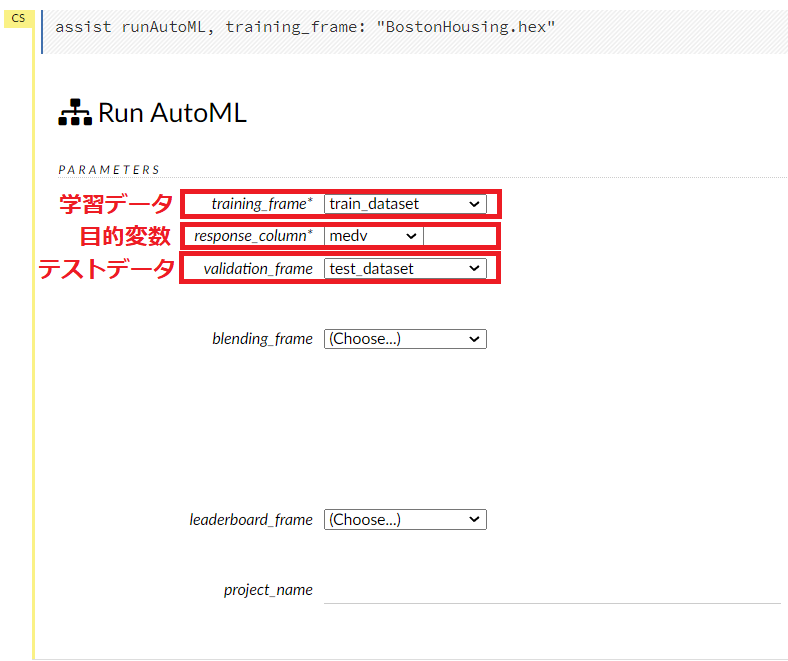The height and width of the screenshot is (661, 788).
Task: Click the red テストデータ annotation
Action: (106, 269)
